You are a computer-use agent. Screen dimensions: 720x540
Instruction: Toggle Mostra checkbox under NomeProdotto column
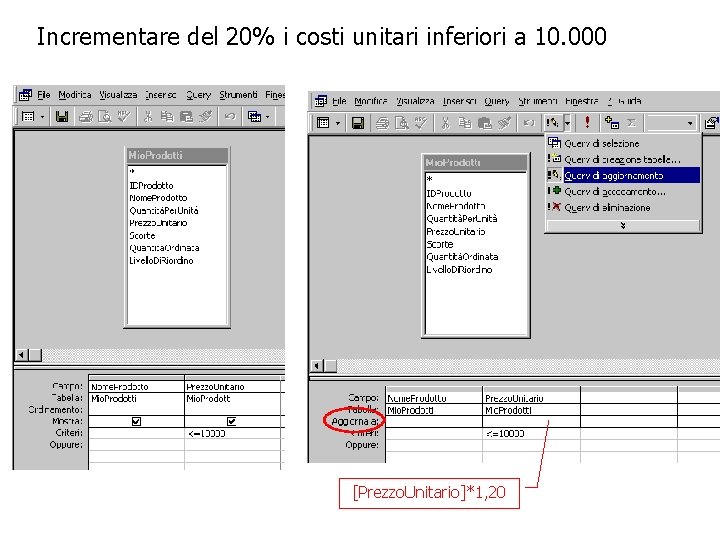pyautogui.click(x=136, y=422)
